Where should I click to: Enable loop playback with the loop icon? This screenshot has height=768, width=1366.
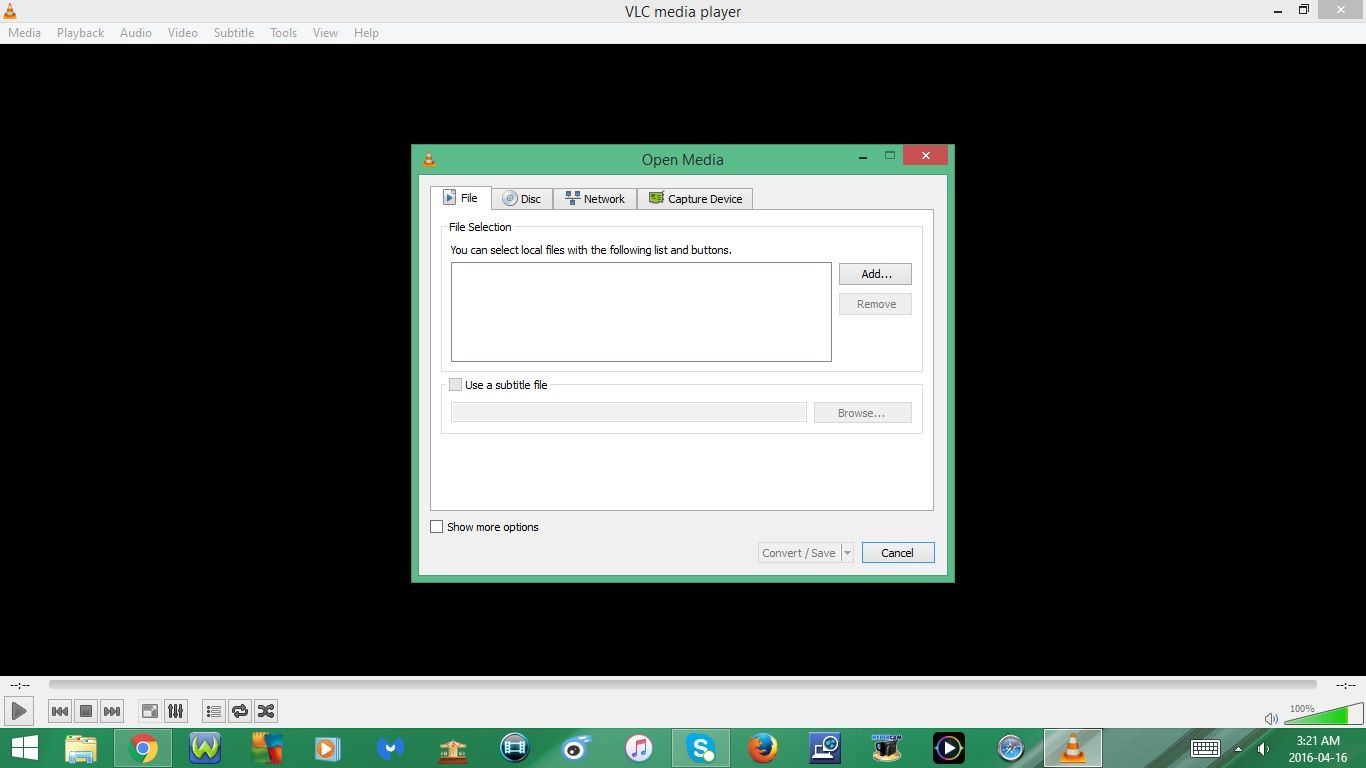click(240, 711)
